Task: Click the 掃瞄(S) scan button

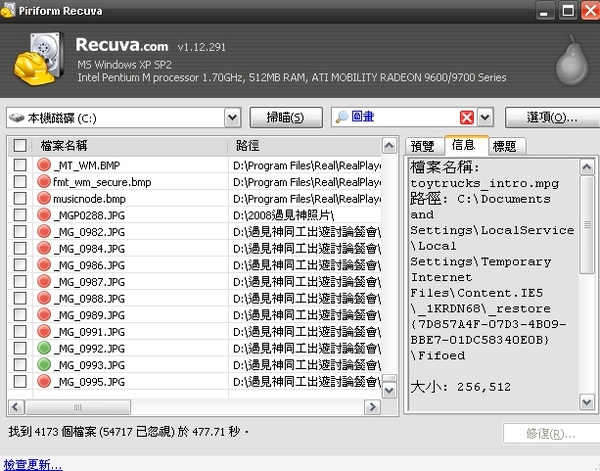Action: 286,117
